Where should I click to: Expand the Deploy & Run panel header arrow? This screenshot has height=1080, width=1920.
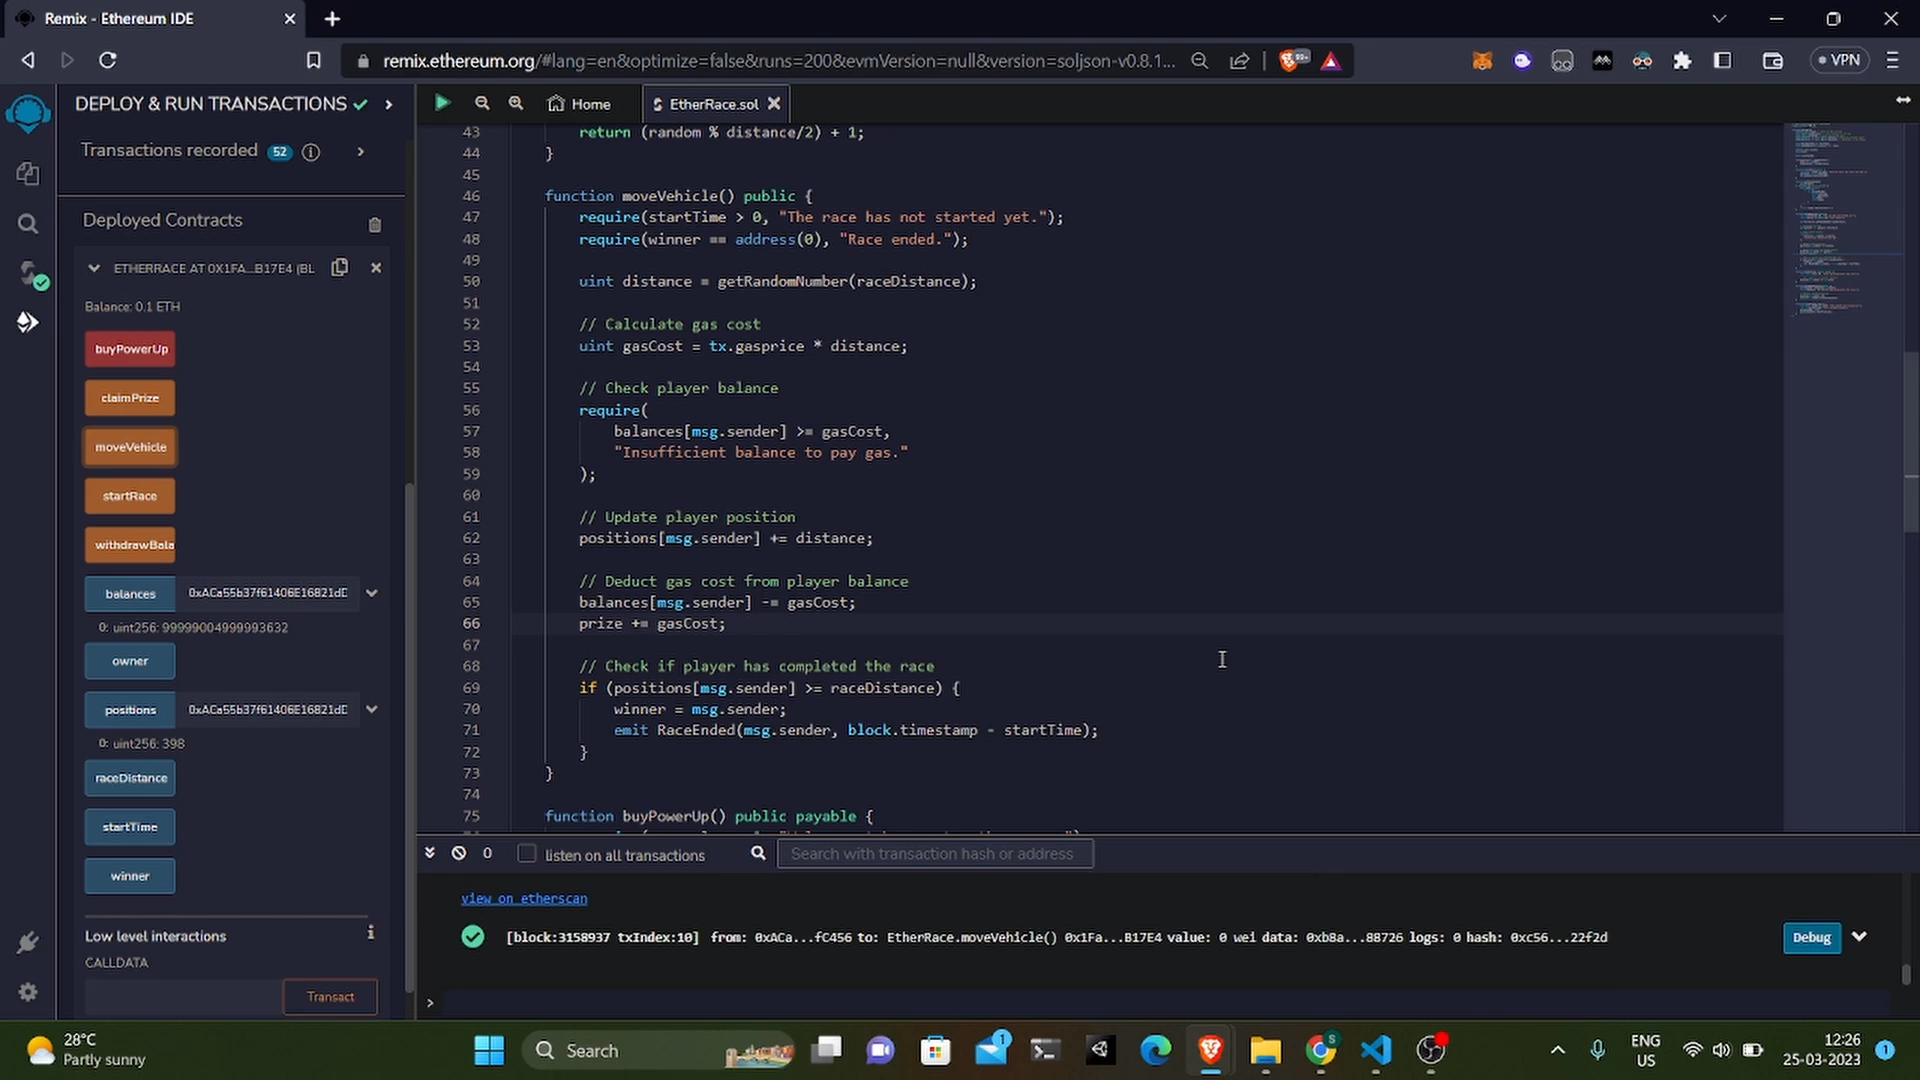coord(389,104)
